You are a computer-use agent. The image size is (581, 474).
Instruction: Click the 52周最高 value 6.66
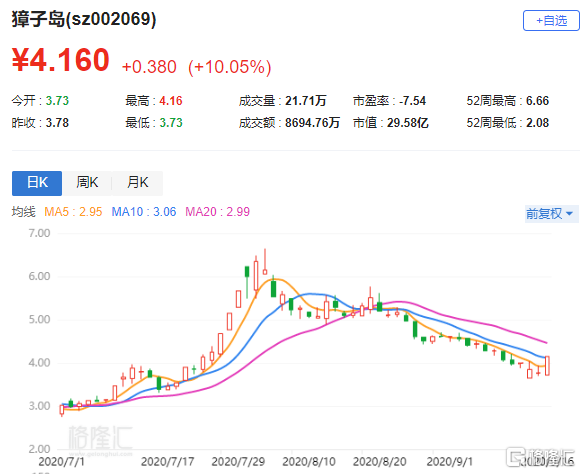pyautogui.click(x=537, y=101)
